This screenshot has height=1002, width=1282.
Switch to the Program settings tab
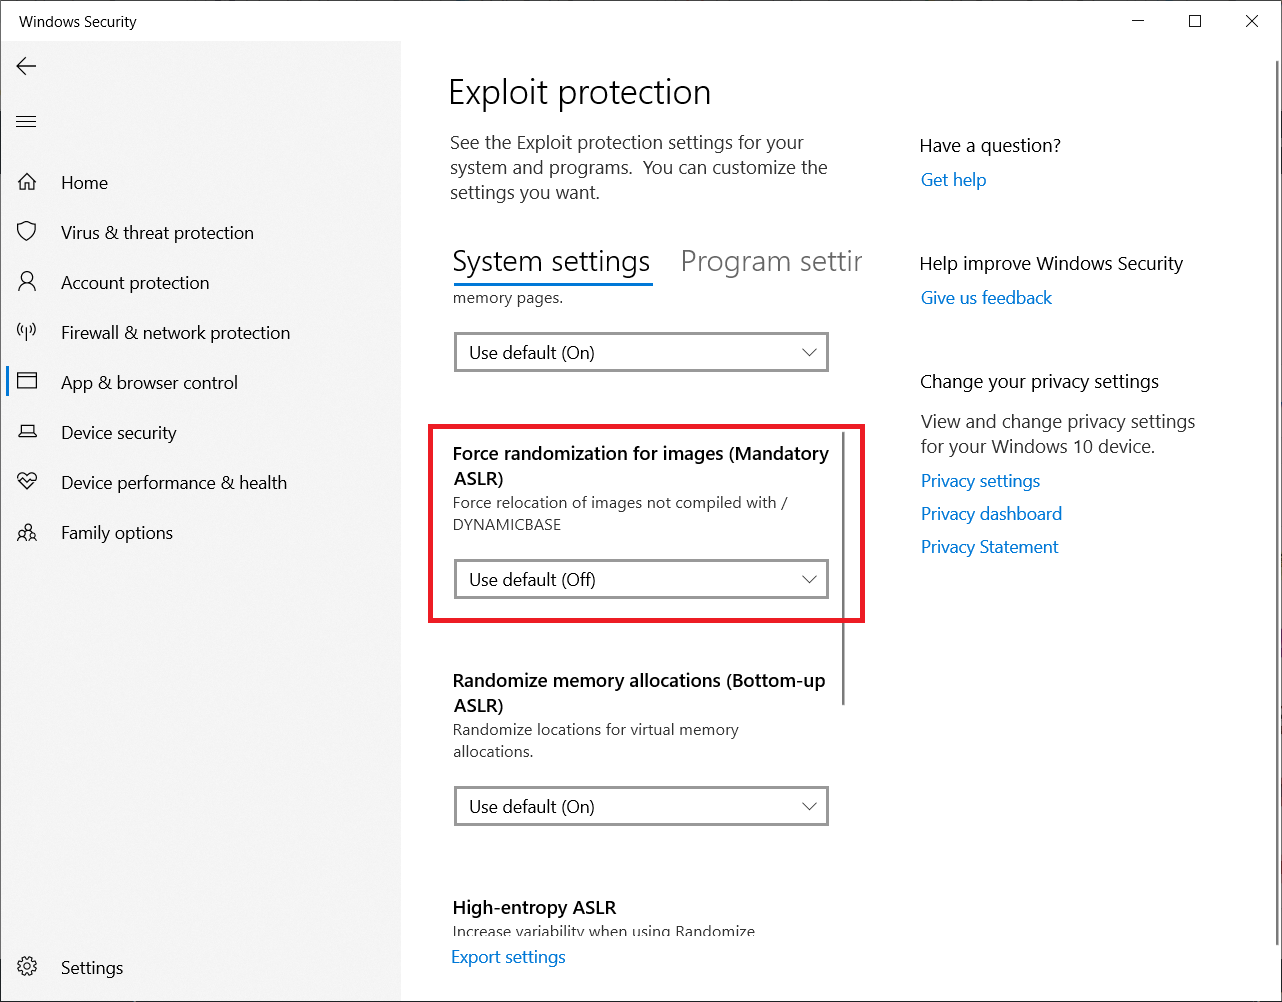click(x=770, y=262)
